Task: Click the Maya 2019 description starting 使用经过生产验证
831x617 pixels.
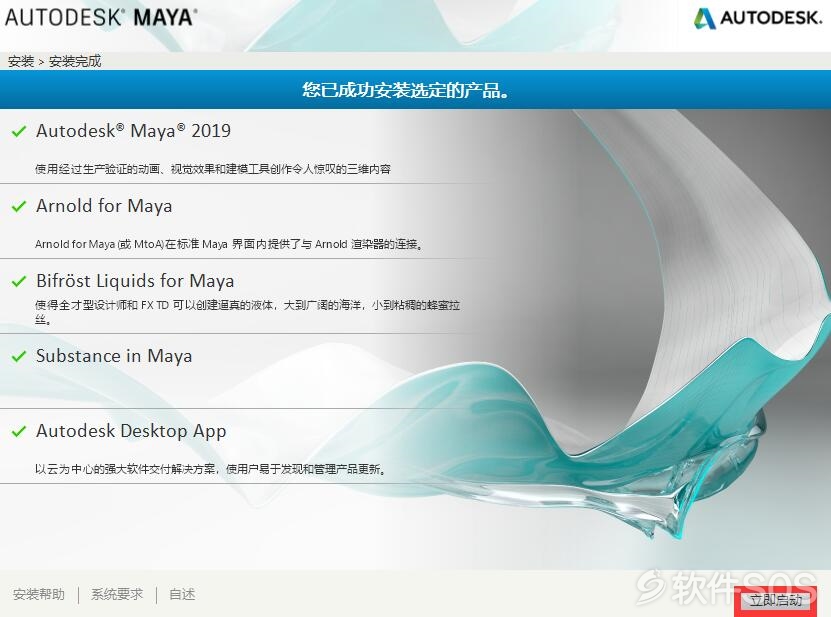Action: [213, 169]
